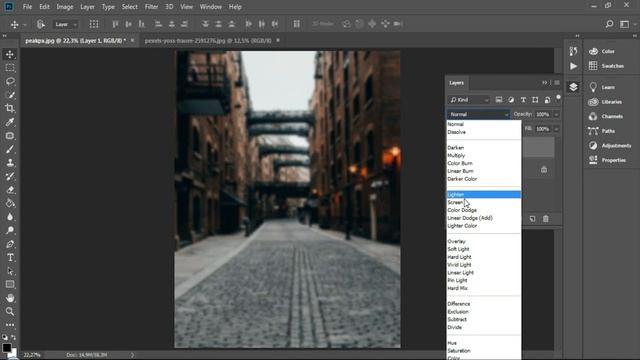Select the Horizontal Type tool

point(10,258)
